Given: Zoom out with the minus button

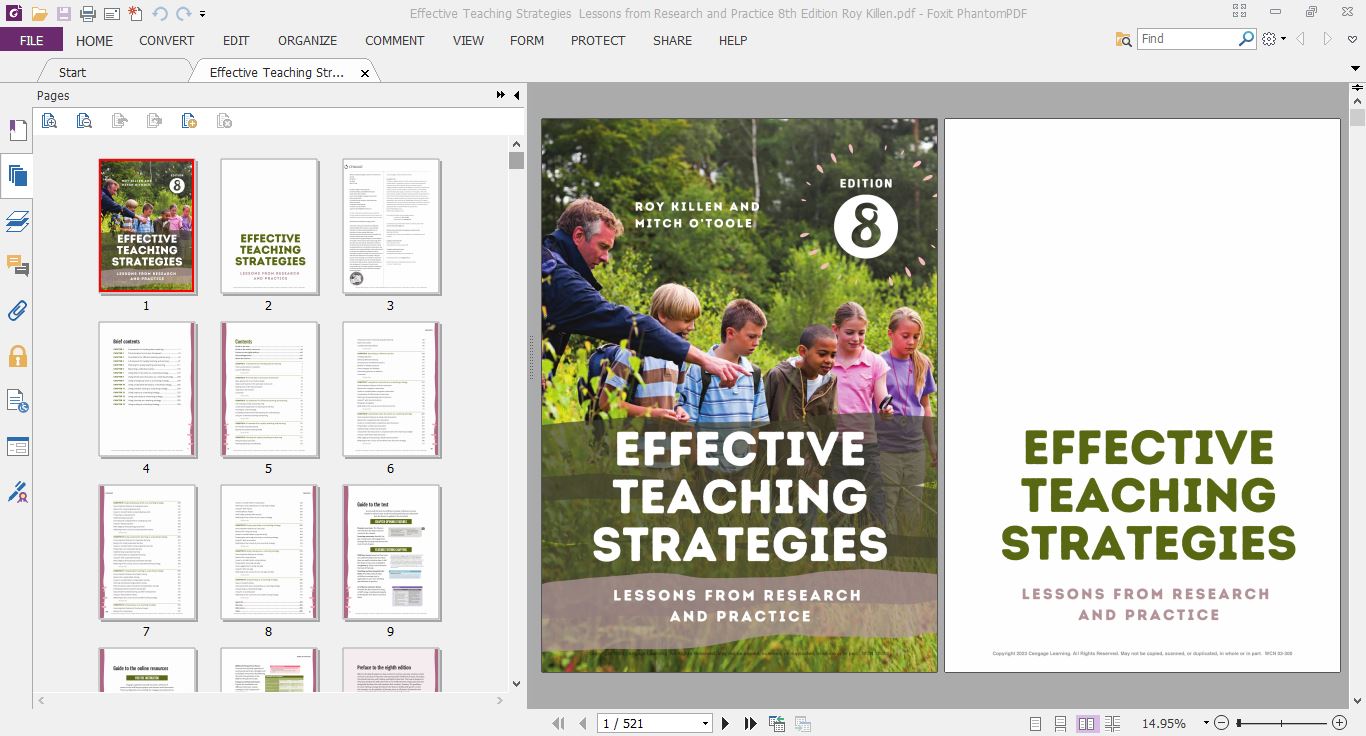Looking at the screenshot, I should pyautogui.click(x=1222, y=723).
